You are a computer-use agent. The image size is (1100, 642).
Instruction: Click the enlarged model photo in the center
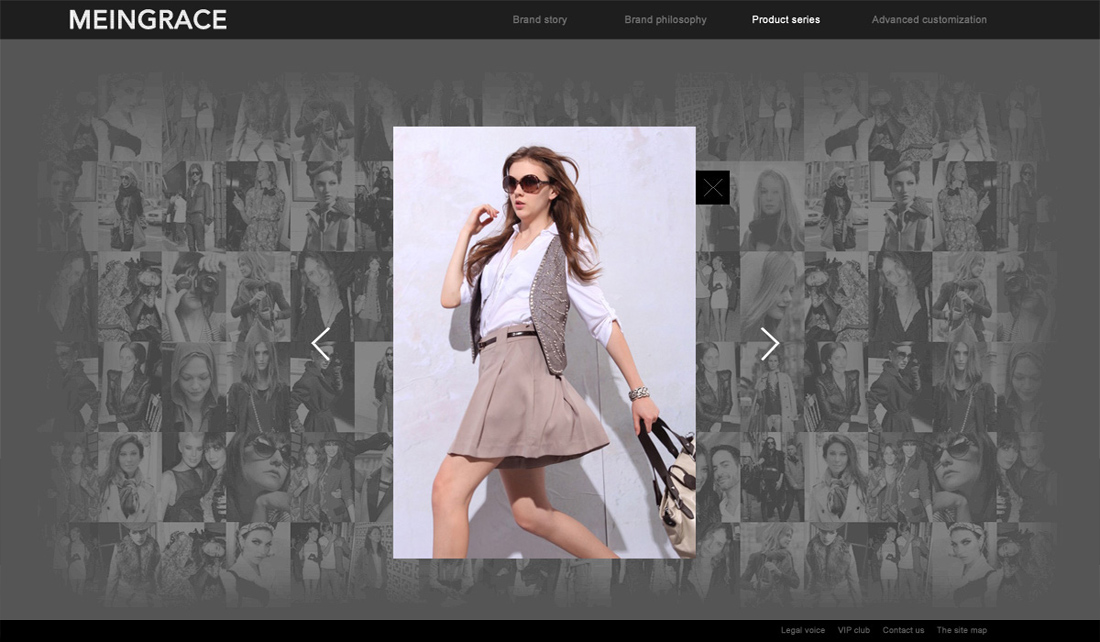[x=544, y=342]
